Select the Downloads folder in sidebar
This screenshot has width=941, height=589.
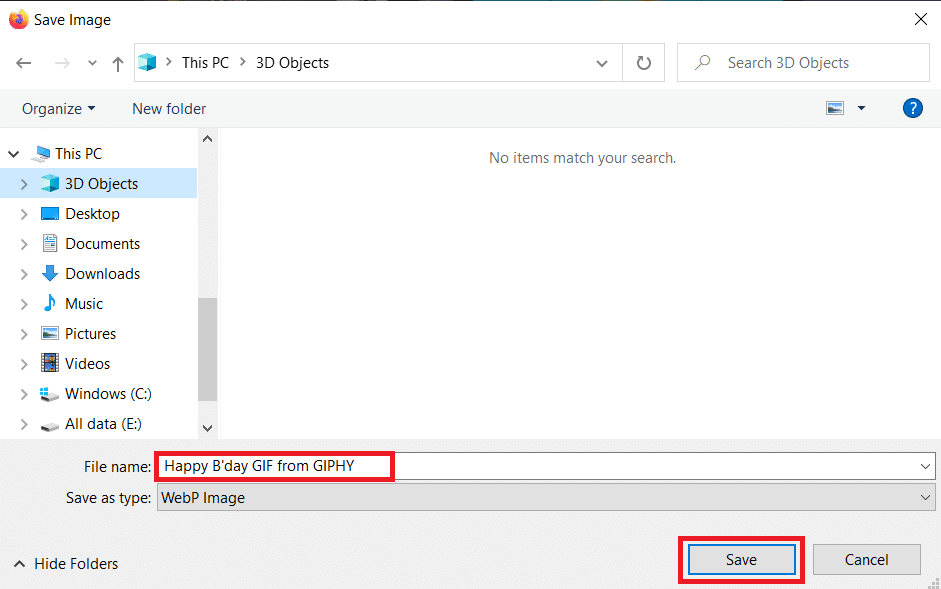(x=102, y=274)
